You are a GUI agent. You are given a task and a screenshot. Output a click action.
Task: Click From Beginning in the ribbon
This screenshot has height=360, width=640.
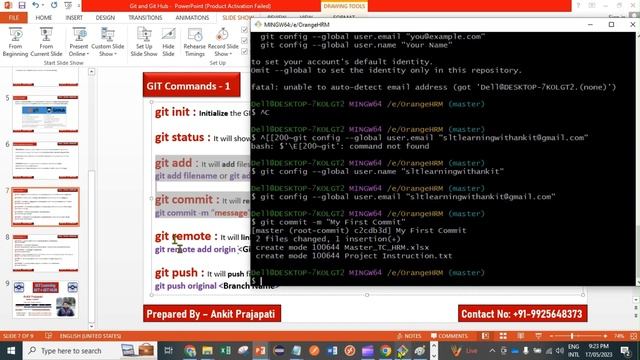[x=15, y=42]
